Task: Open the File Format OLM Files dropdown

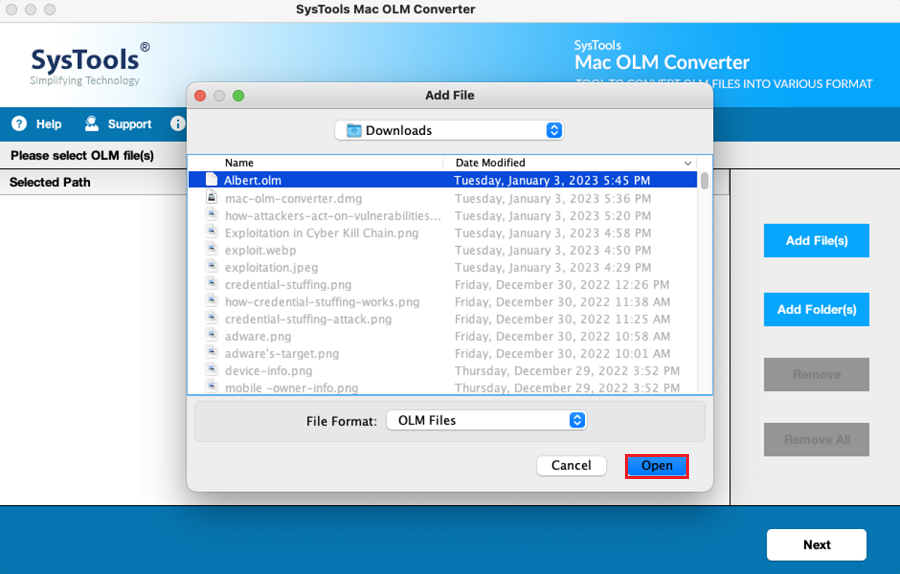Action: tap(486, 420)
